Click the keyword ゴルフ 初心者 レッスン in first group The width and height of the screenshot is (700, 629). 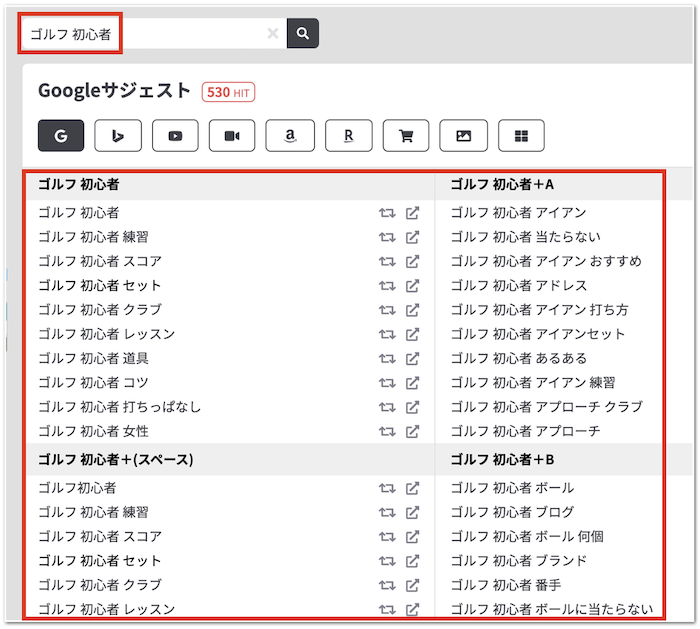106,334
